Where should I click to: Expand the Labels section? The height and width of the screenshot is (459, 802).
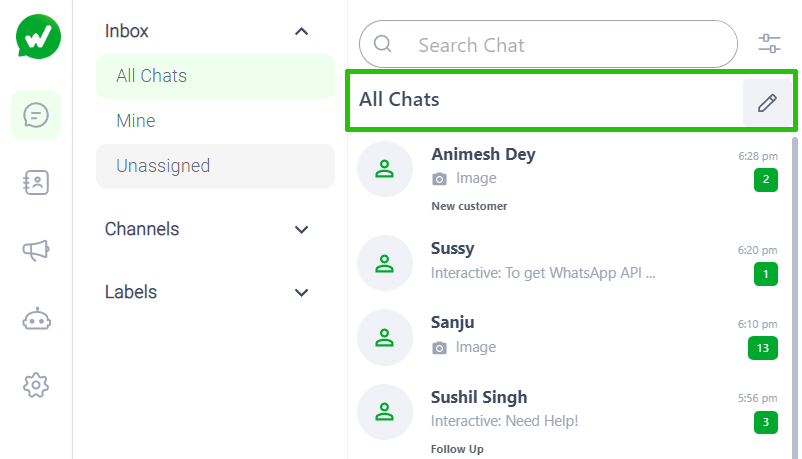(302, 293)
